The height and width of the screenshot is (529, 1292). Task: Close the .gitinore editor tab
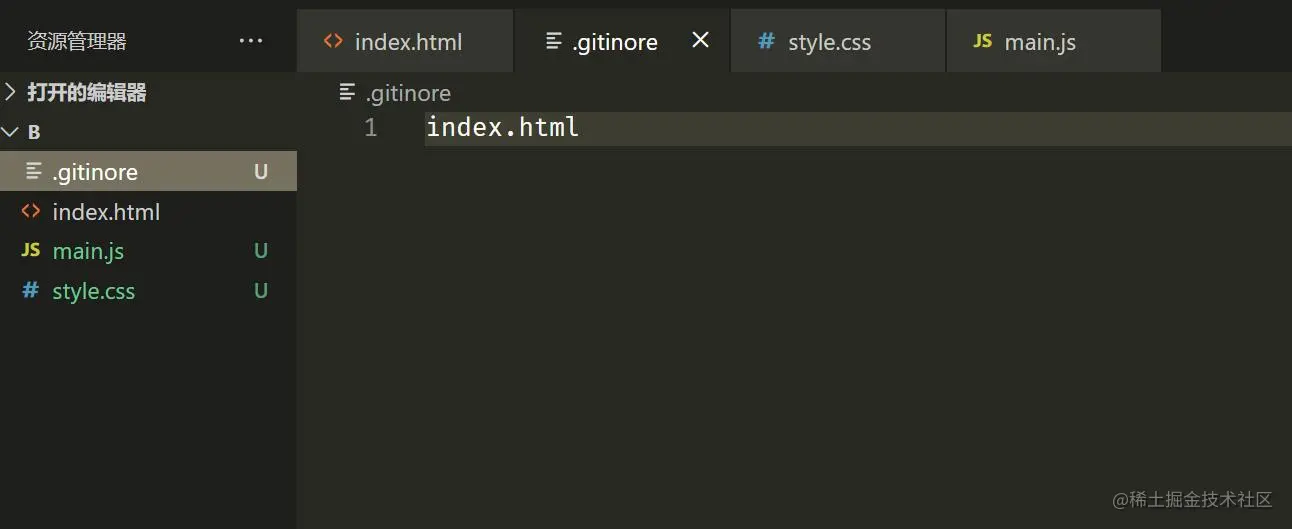pyautogui.click(x=701, y=40)
